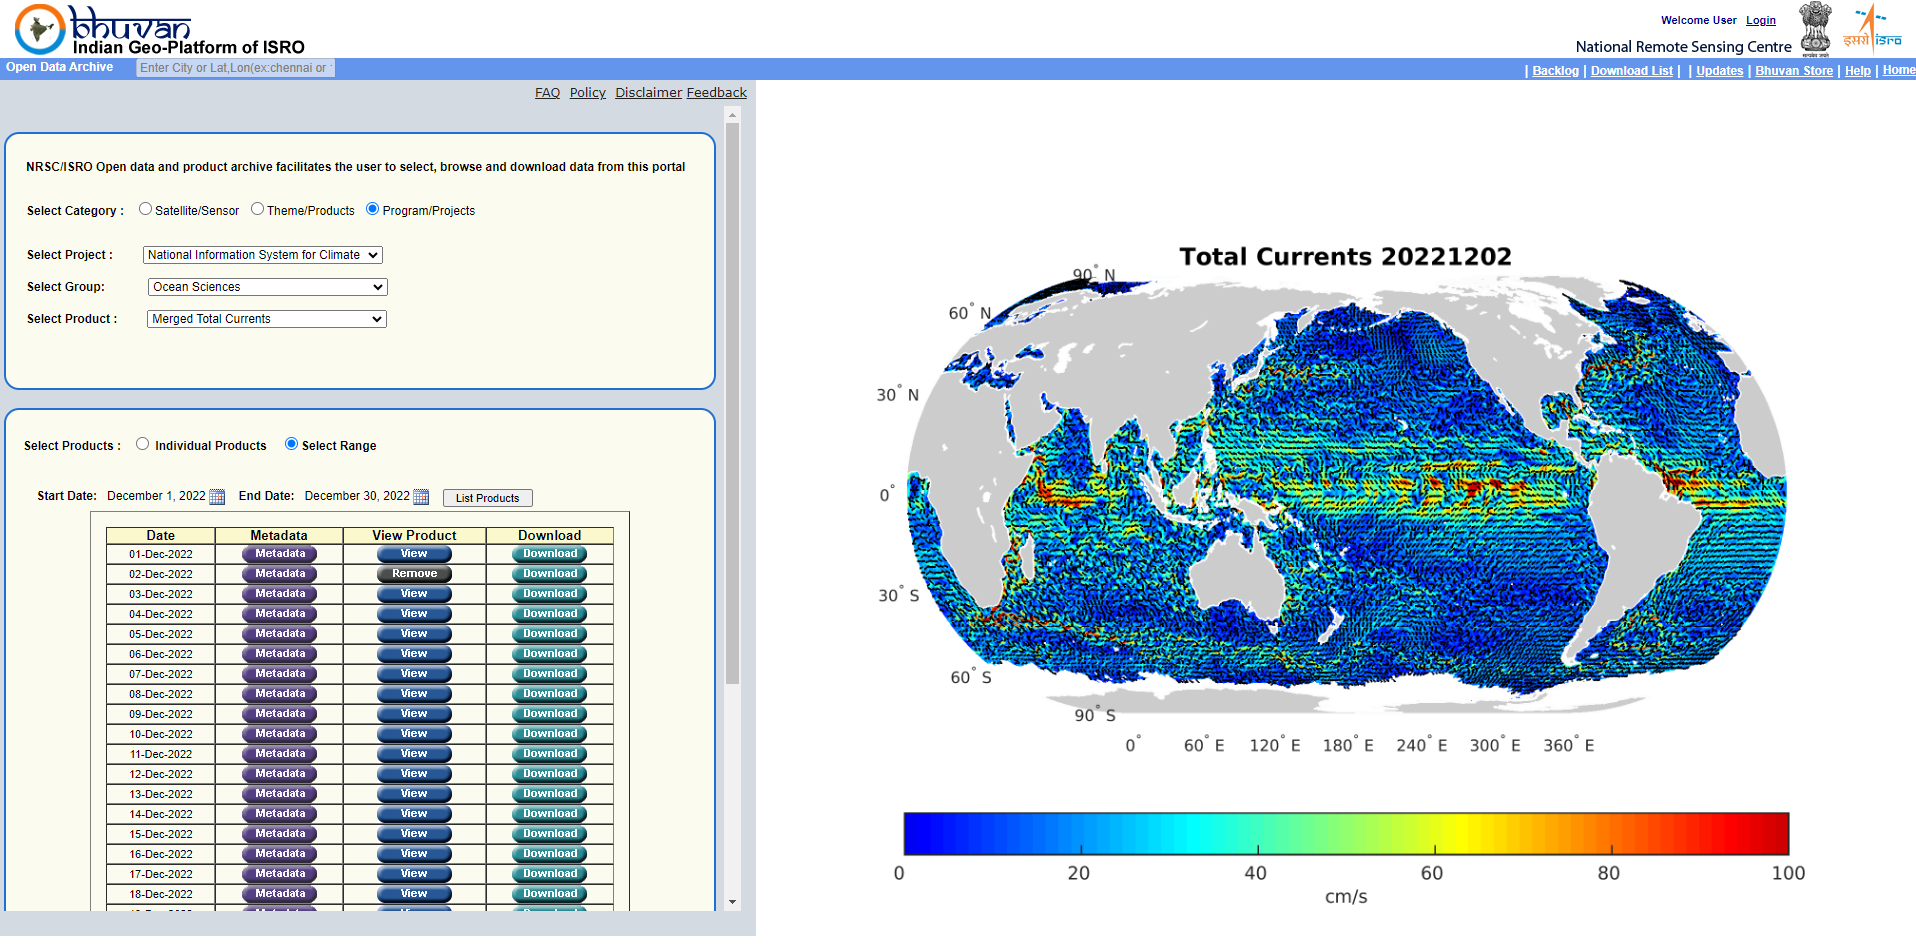Click the List Products button

click(487, 498)
